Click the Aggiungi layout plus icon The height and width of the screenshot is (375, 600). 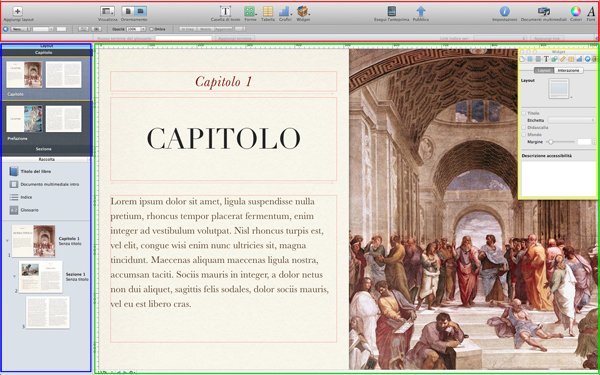(18, 11)
